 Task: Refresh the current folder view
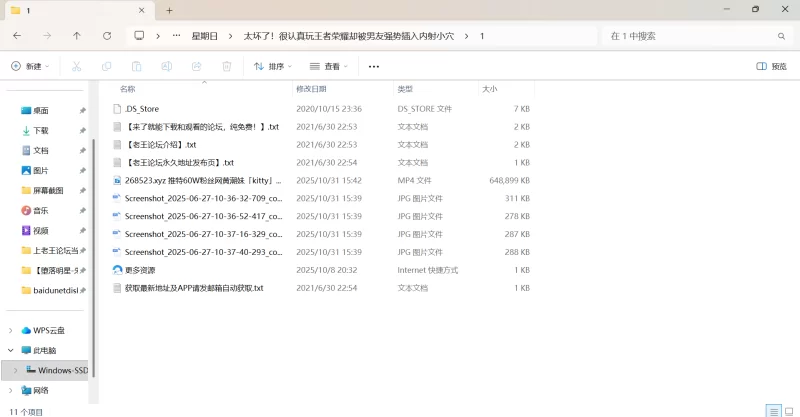107,35
